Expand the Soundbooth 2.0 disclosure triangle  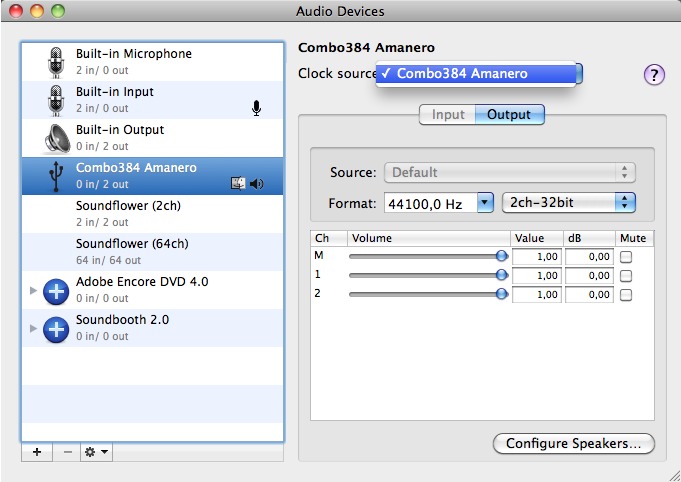(33, 328)
